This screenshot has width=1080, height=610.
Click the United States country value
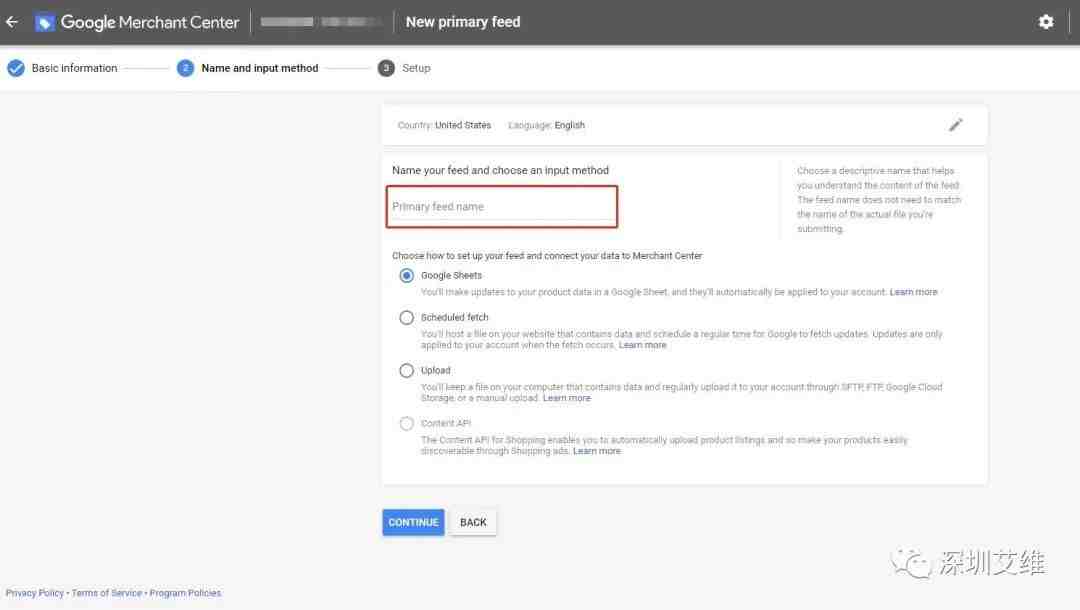click(463, 125)
